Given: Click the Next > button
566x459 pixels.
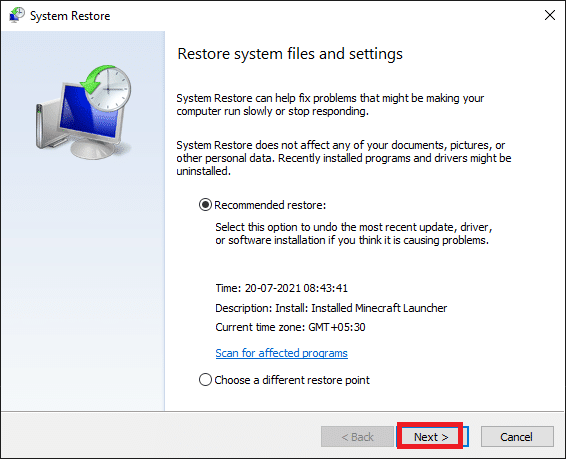Looking at the screenshot, I should coord(431,437).
